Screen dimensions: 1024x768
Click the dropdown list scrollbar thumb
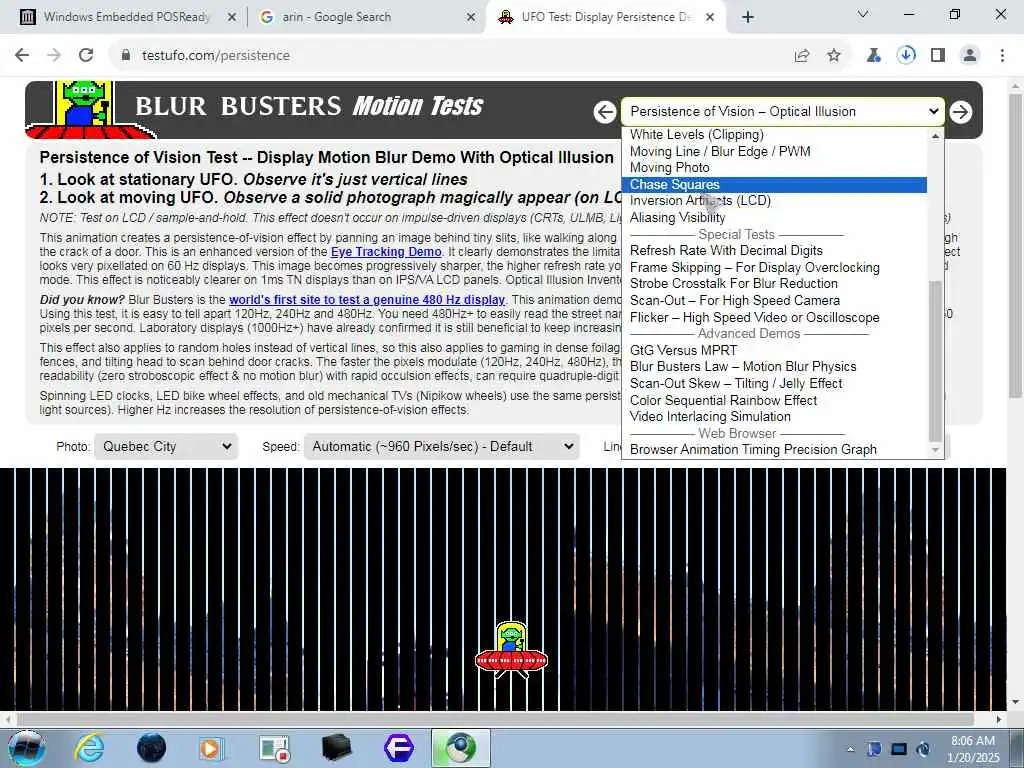click(x=936, y=360)
